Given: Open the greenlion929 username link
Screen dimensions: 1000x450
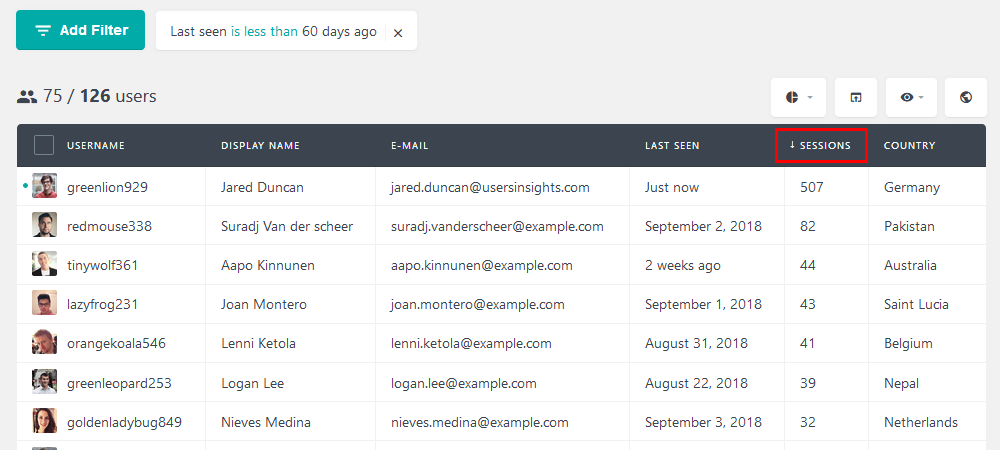Looking at the screenshot, I should coord(107,187).
